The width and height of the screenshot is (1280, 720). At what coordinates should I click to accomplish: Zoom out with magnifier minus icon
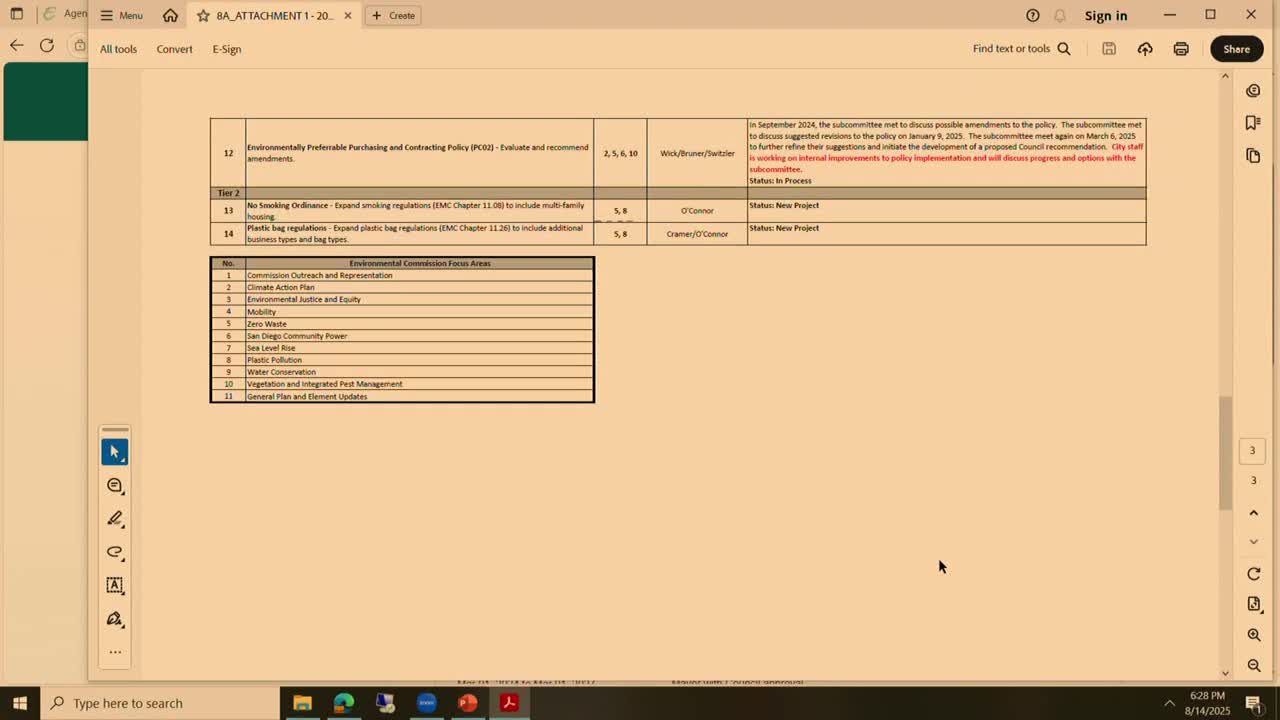pyautogui.click(x=1253, y=666)
